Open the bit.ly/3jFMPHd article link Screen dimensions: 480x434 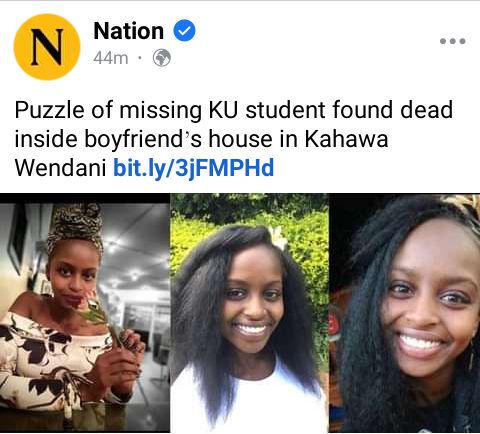click(x=194, y=168)
